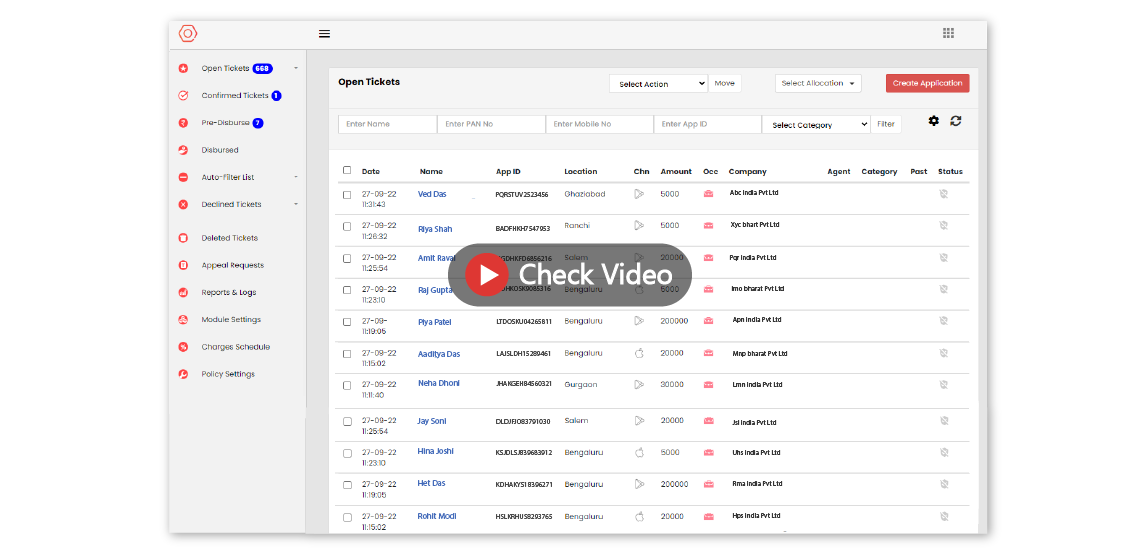Focus the Enter Name field
The height and width of the screenshot is (550, 1140).
(x=388, y=124)
